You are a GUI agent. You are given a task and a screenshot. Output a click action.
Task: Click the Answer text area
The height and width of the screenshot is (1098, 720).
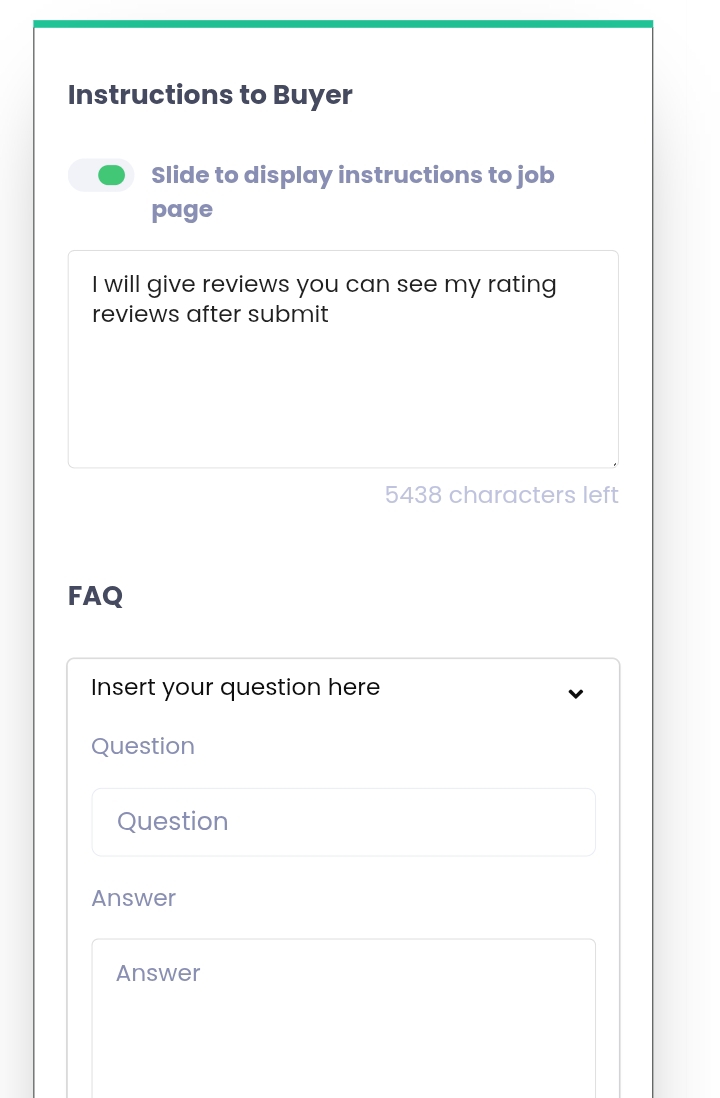(343, 1010)
